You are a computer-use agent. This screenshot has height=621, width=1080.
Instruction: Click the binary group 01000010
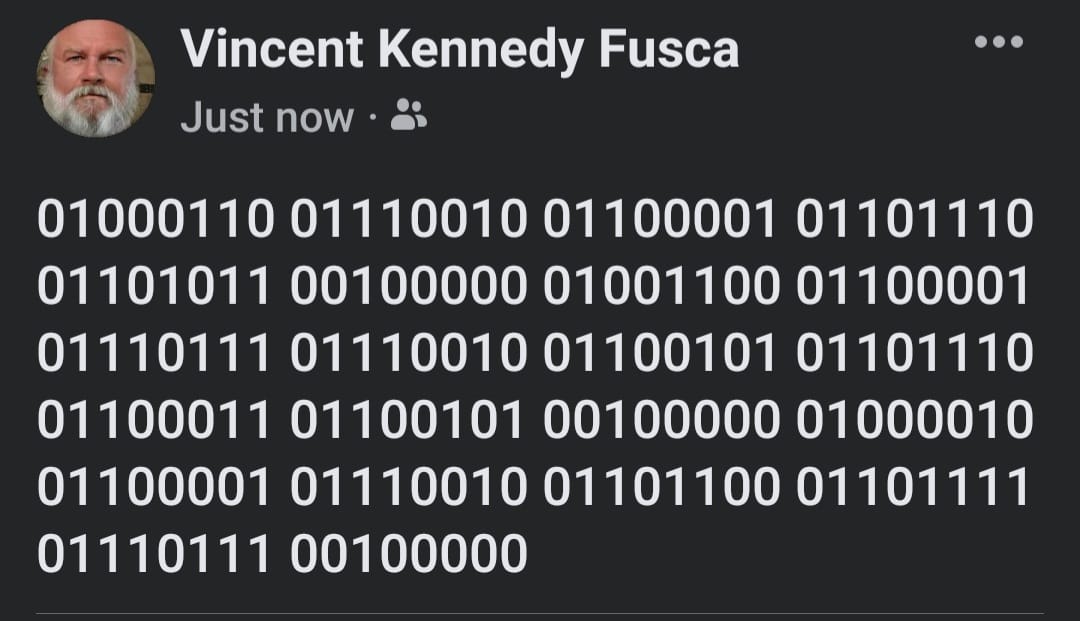[x=914, y=420]
